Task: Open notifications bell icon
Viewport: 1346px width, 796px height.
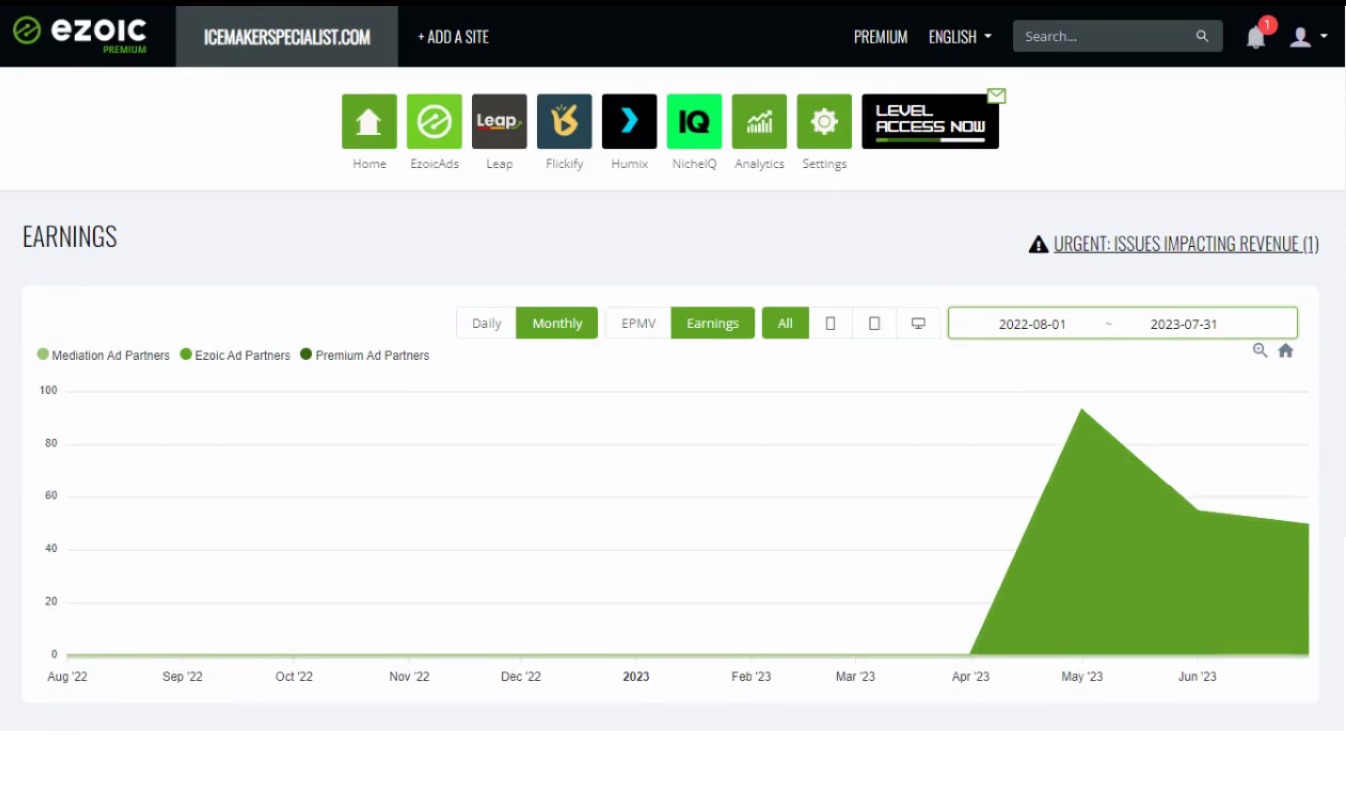Action: click(x=1256, y=37)
